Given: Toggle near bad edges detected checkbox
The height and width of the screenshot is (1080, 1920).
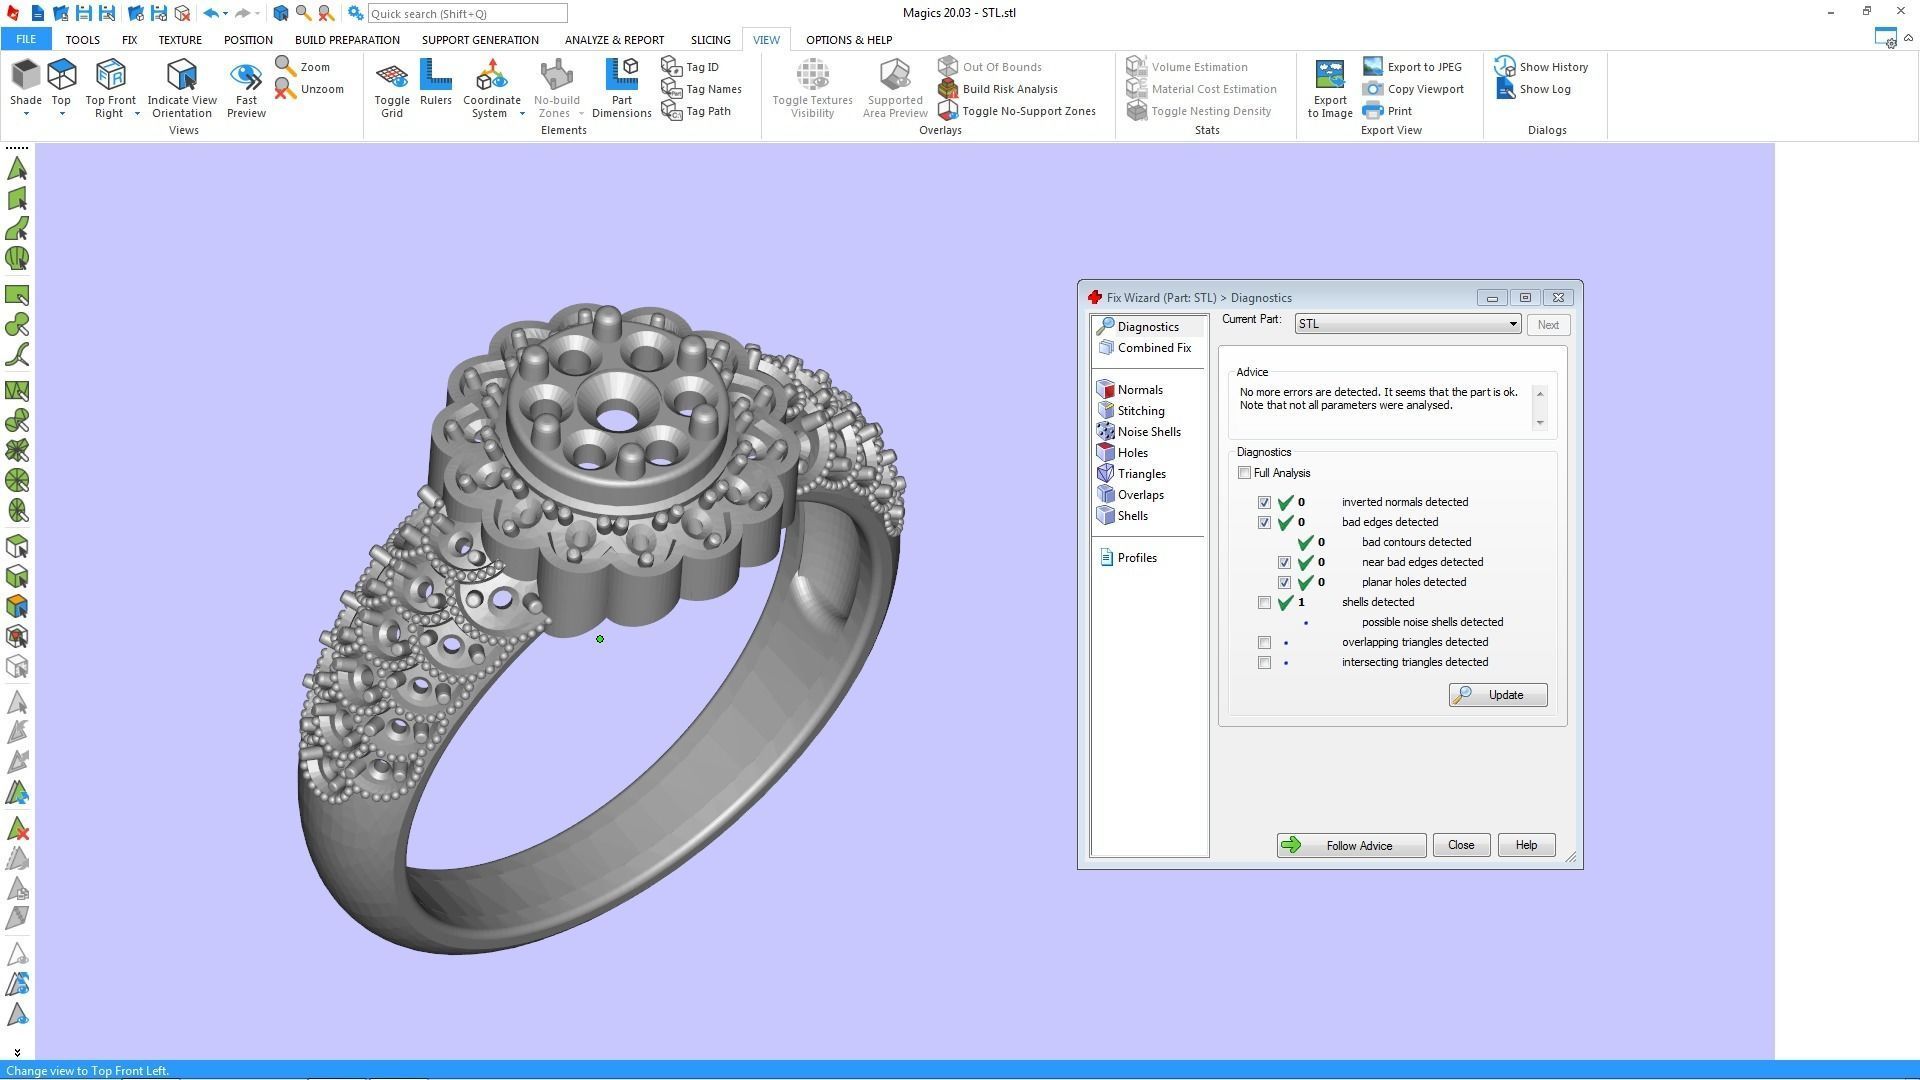Looking at the screenshot, I should (x=1284, y=562).
